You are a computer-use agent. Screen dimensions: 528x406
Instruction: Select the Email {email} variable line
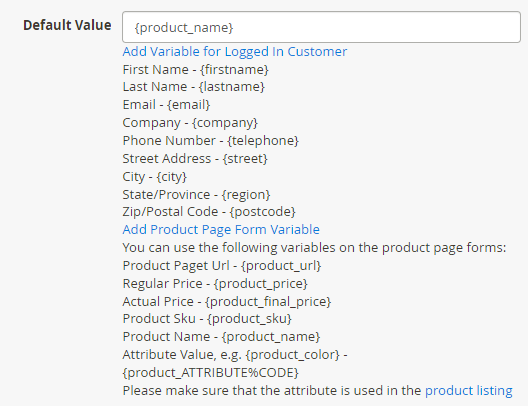[166, 105]
